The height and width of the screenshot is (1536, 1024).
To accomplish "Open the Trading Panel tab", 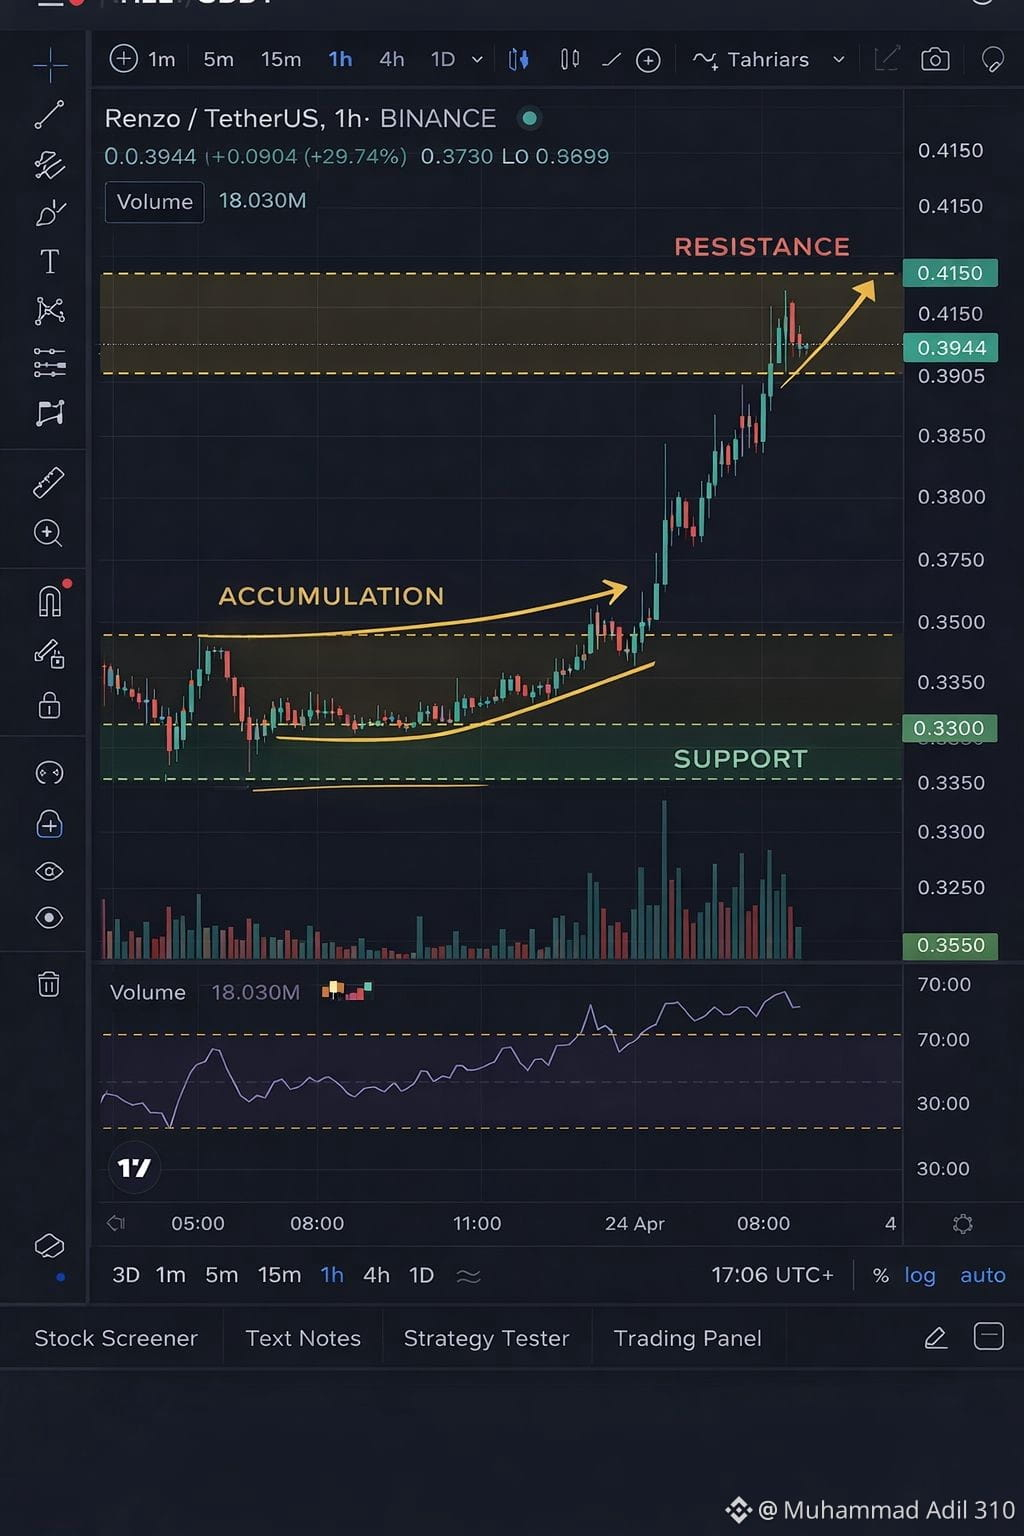I will (x=687, y=1338).
